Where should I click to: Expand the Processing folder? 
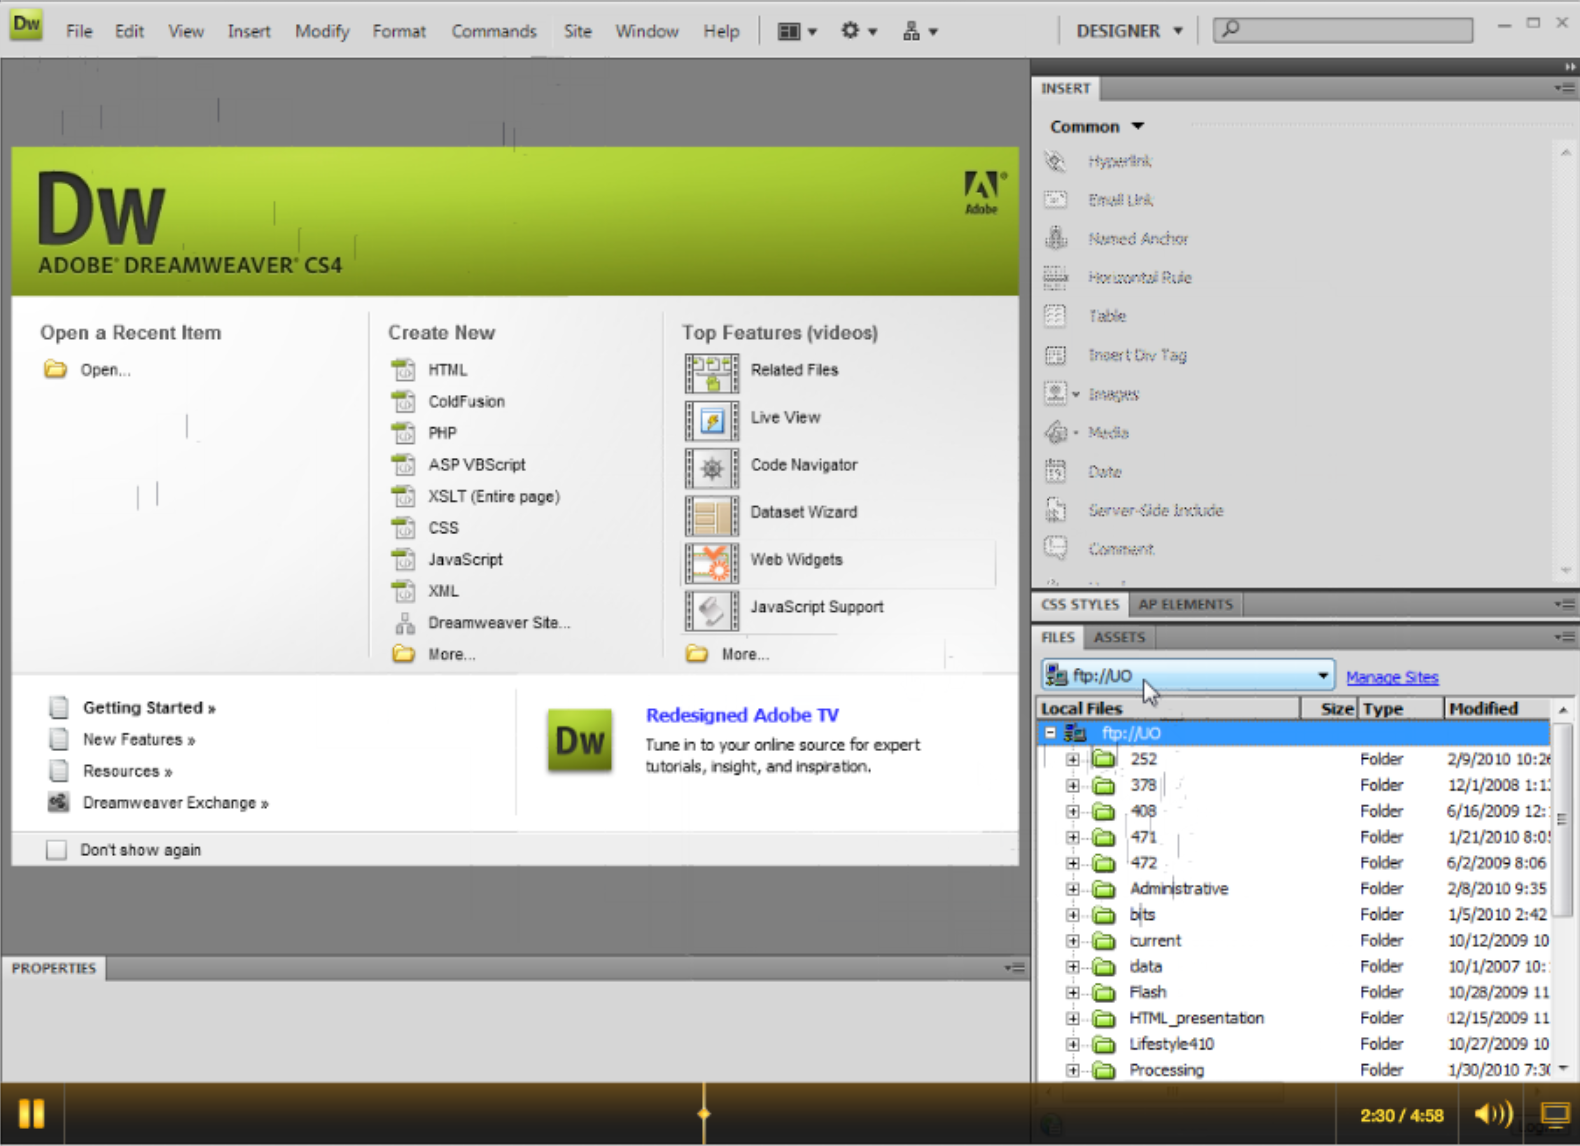1072,1071
